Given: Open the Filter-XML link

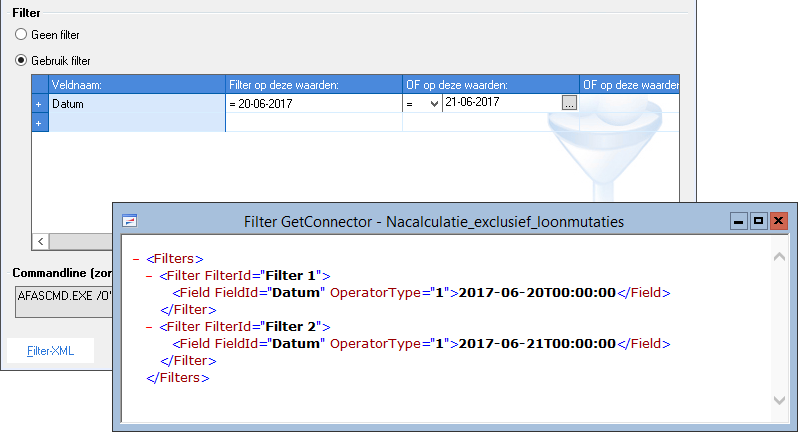Looking at the screenshot, I should [50, 351].
